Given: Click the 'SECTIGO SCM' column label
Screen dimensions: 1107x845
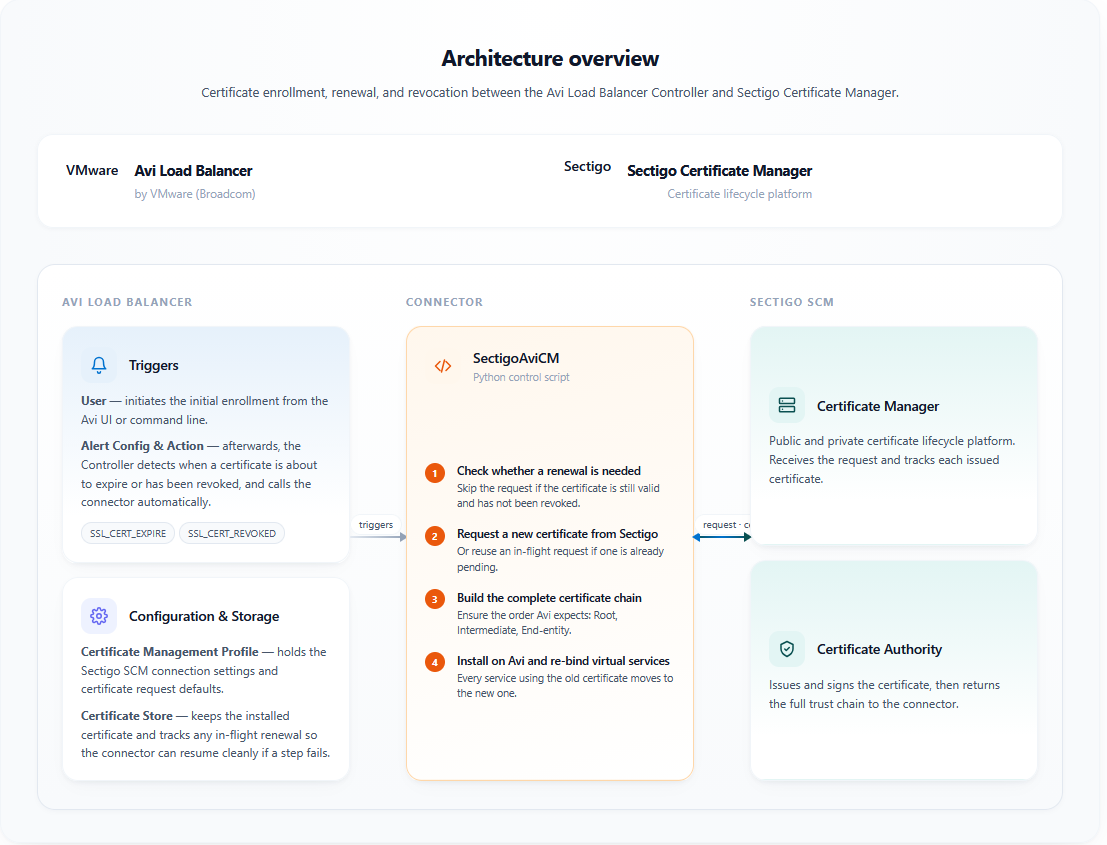Looking at the screenshot, I should pyautogui.click(x=791, y=302).
